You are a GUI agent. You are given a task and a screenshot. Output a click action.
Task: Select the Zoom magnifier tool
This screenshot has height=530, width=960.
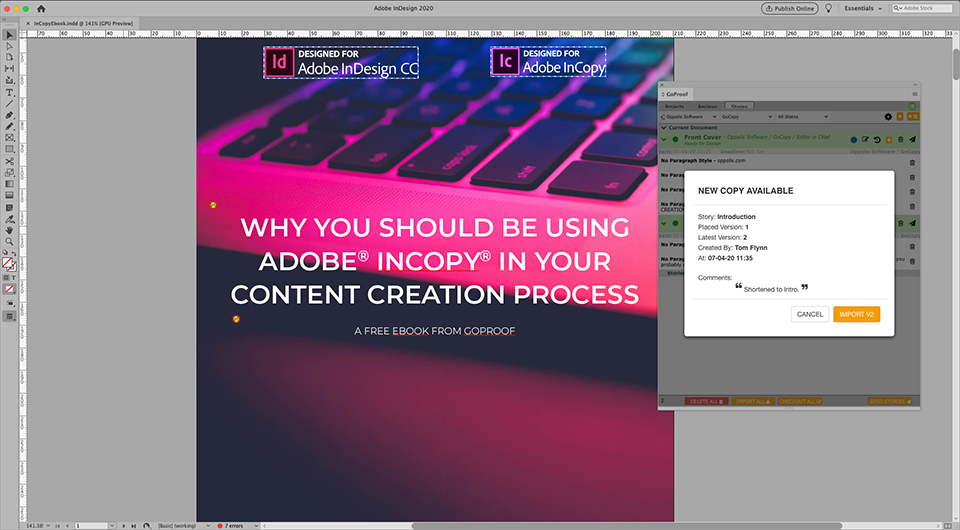tap(9, 241)
